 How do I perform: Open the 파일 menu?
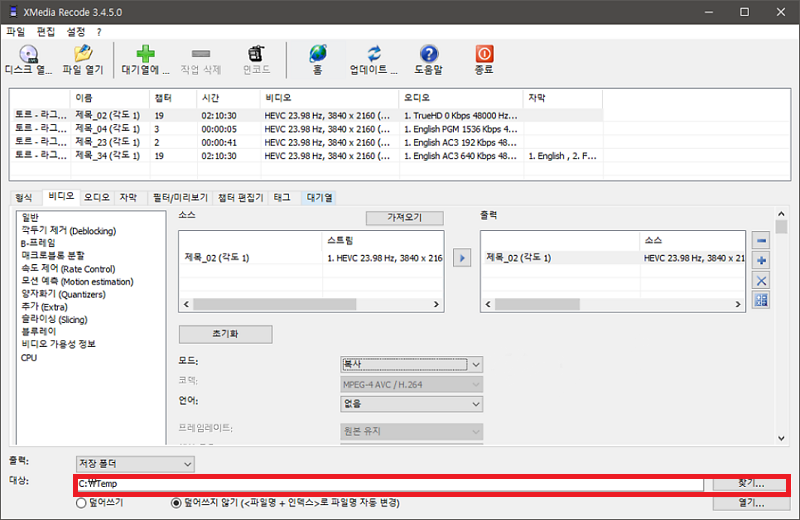15,32
